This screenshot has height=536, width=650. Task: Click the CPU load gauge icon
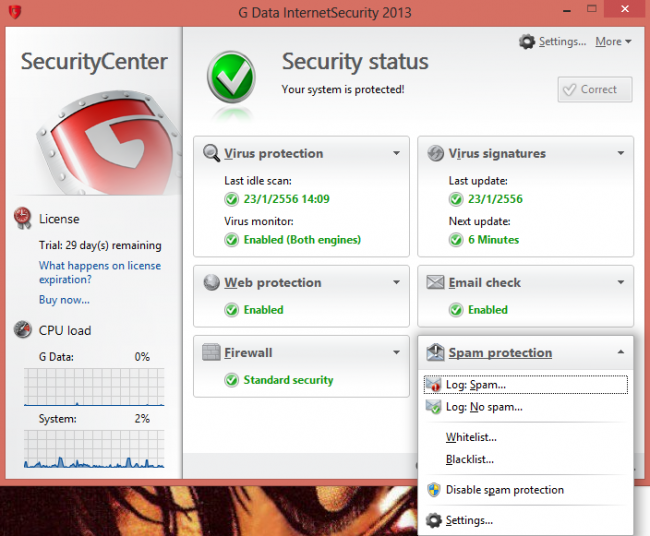point(22,330)
